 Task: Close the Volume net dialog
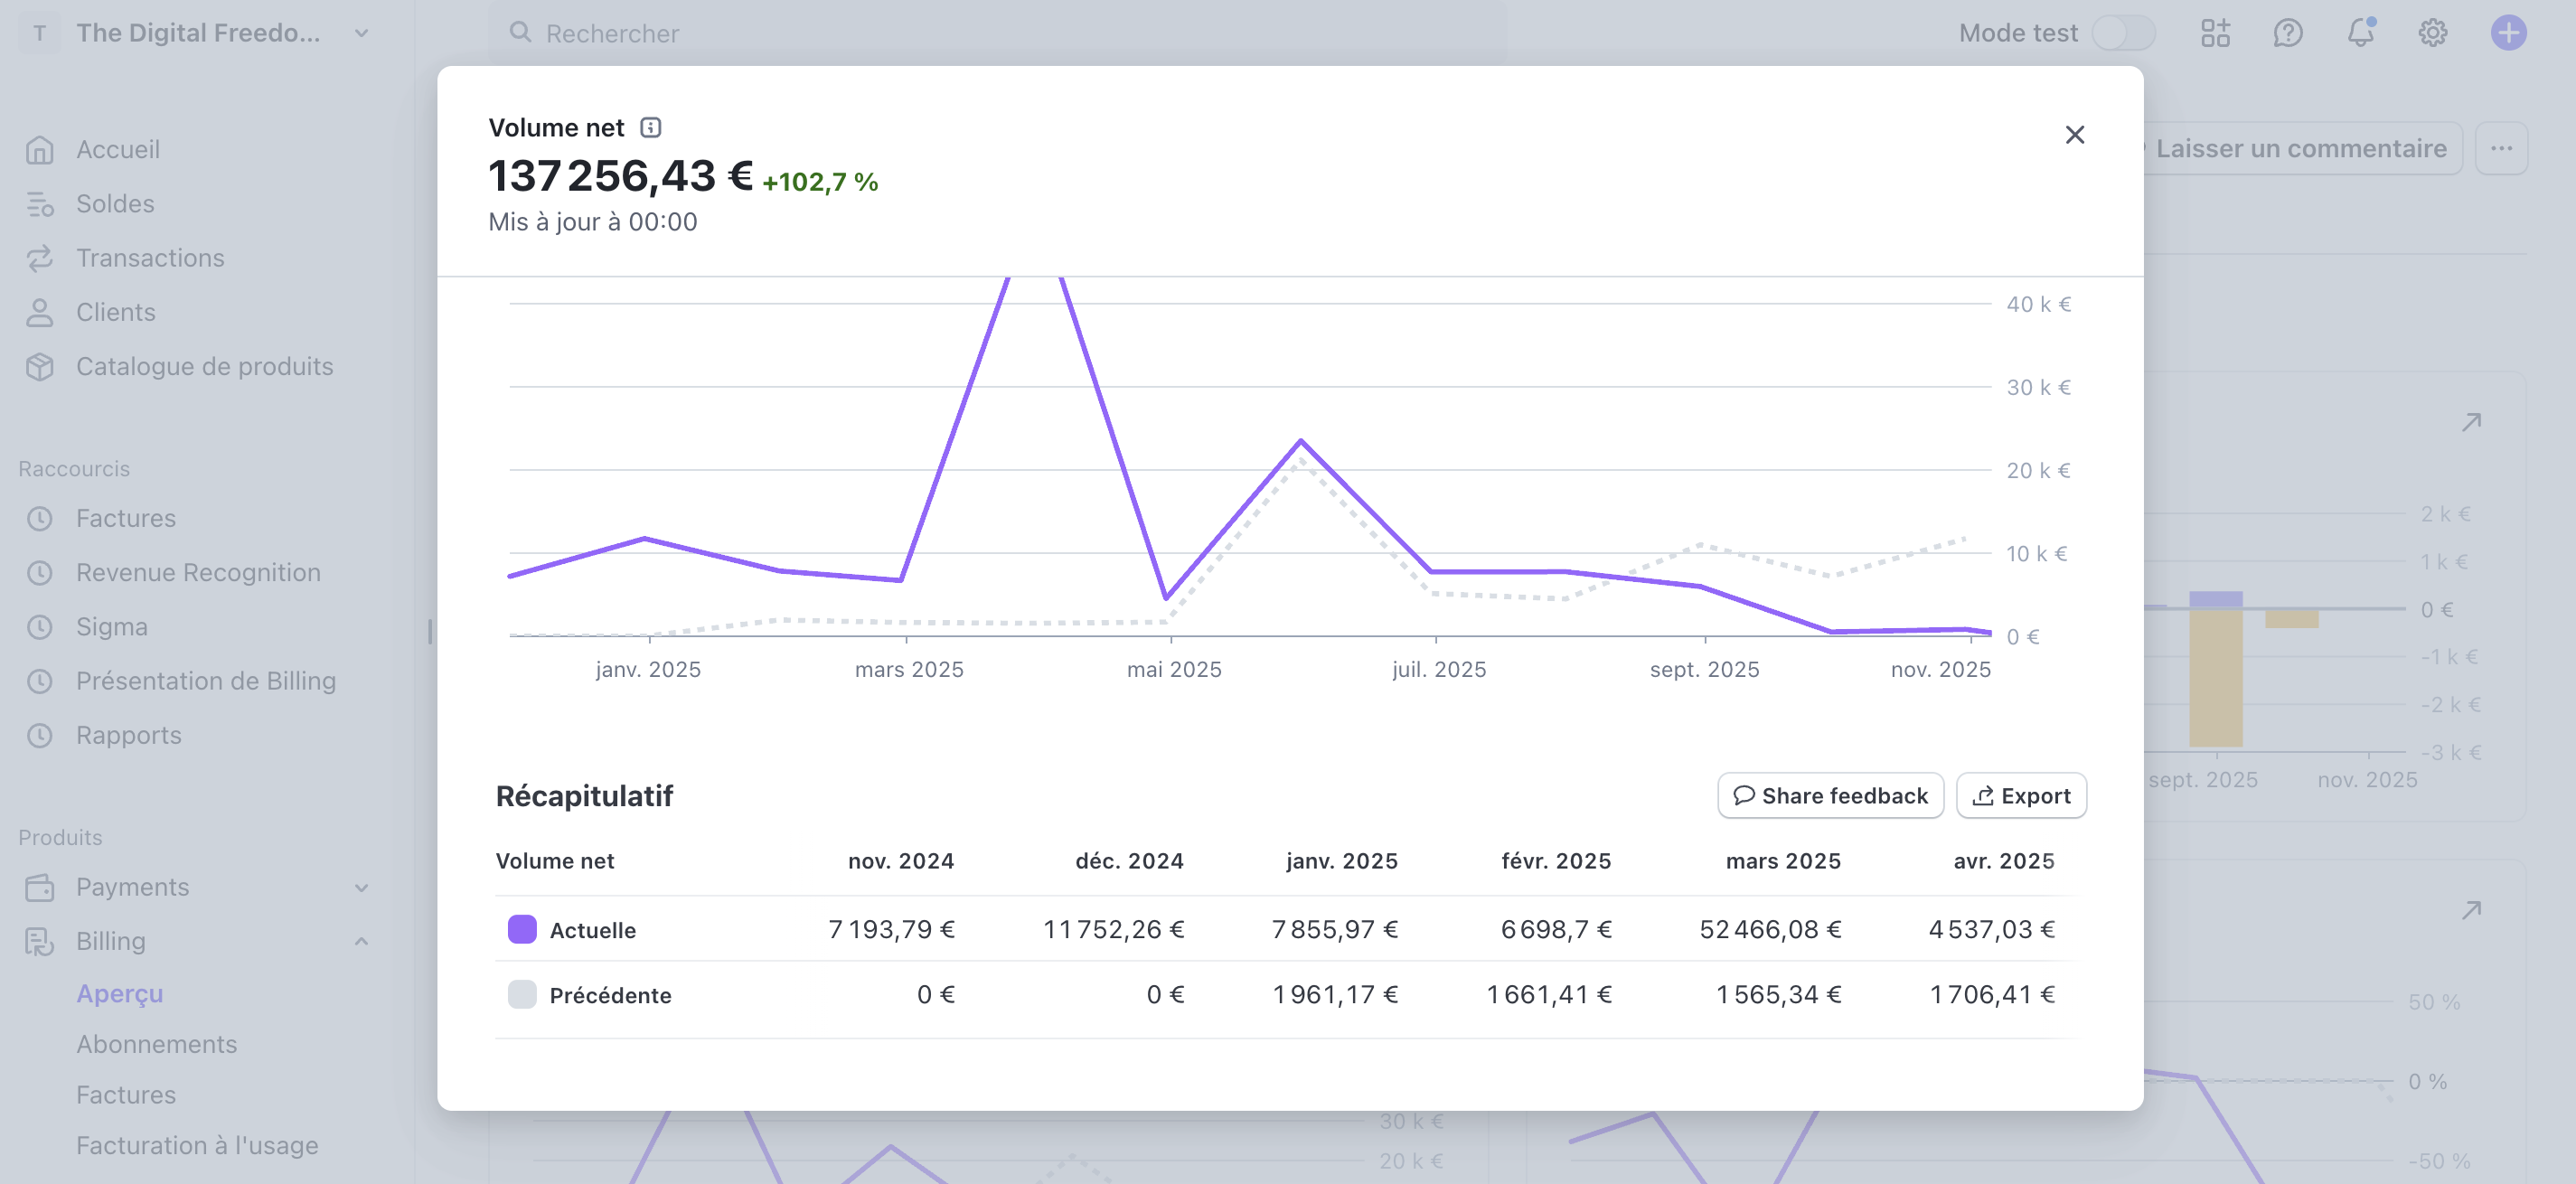2074,135
